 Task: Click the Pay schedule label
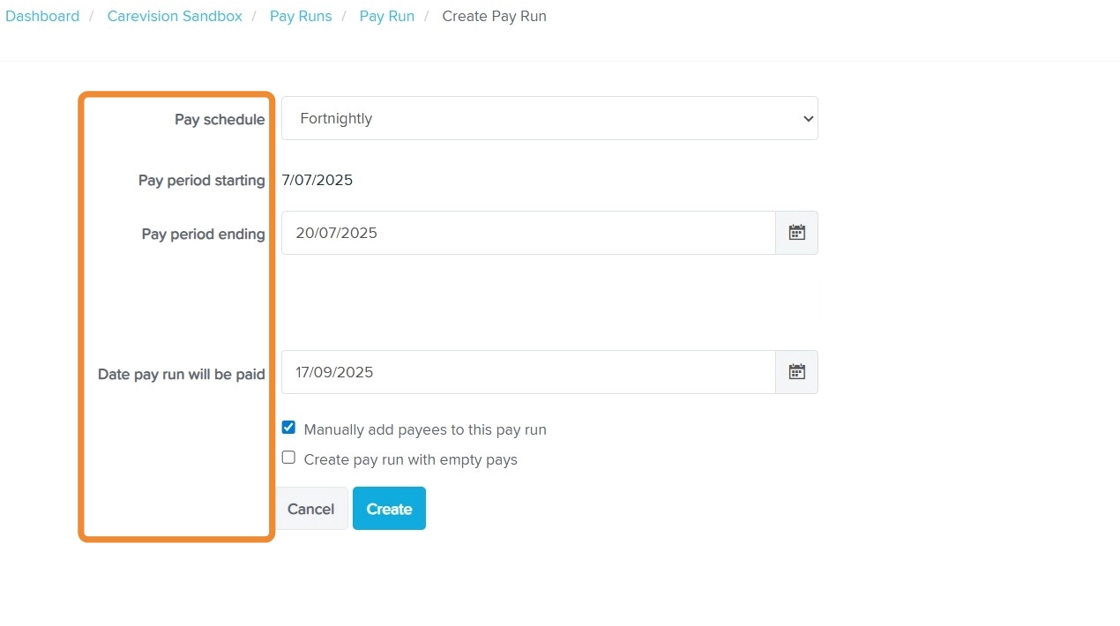click(220, 120)
